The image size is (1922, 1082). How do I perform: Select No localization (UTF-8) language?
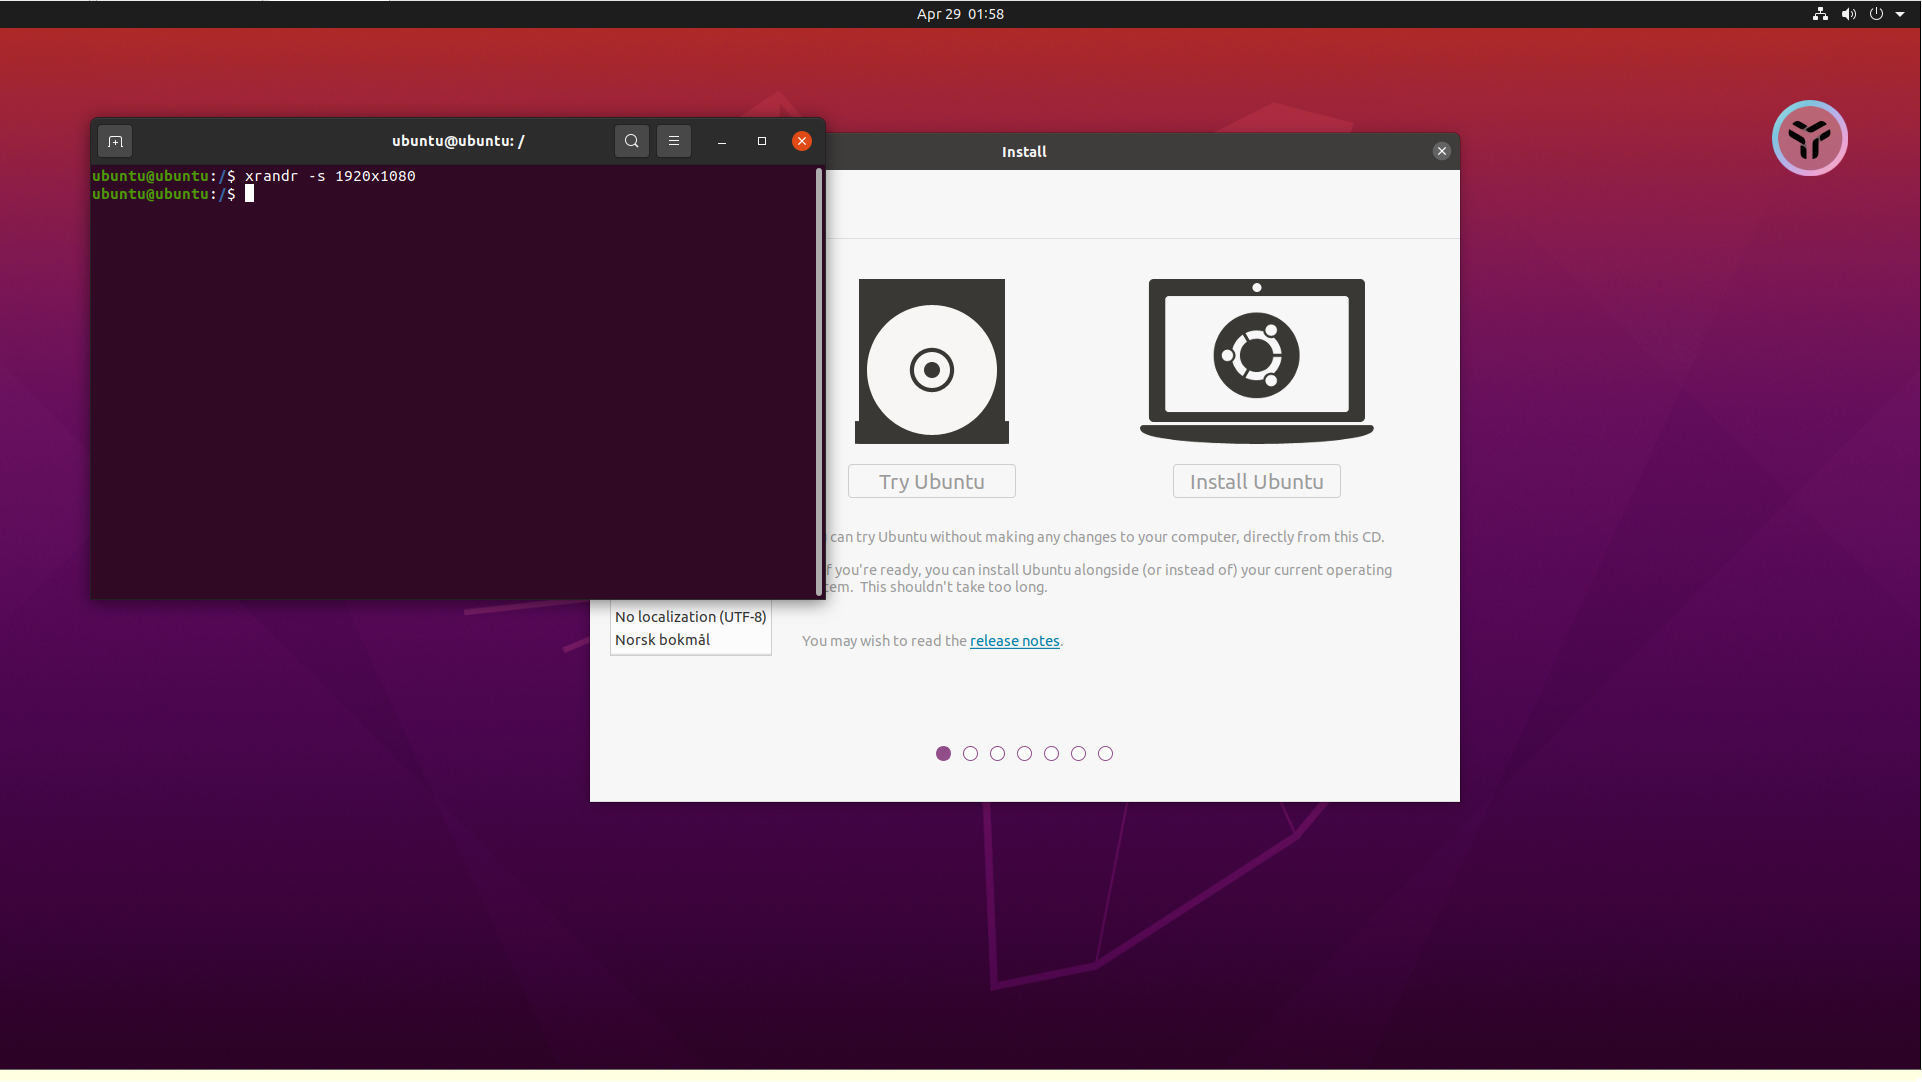click(690, 617)
